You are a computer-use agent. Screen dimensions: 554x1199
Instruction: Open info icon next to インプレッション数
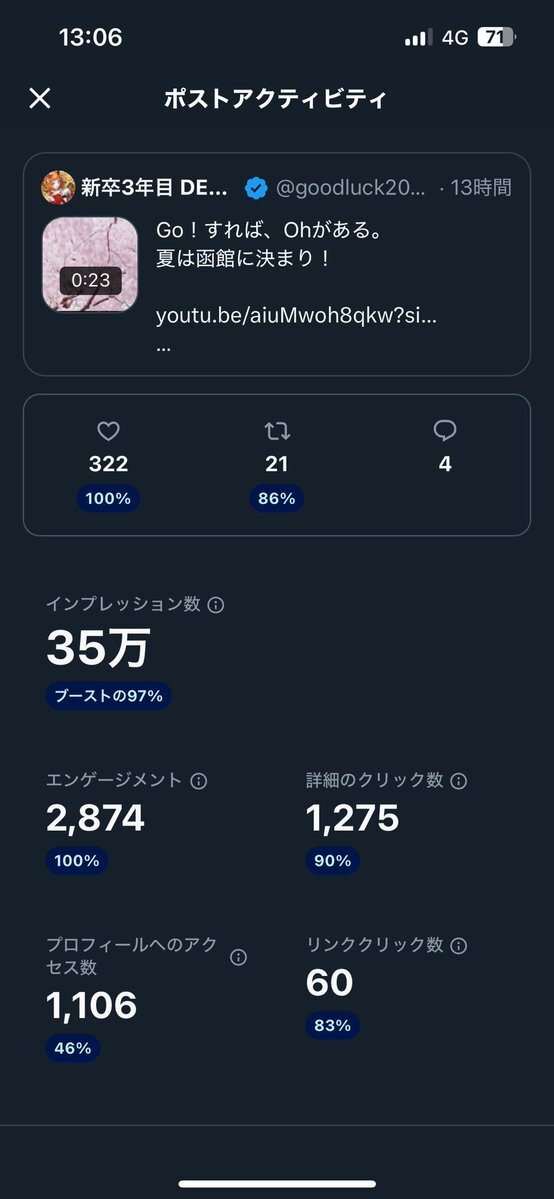coord(216,605)
